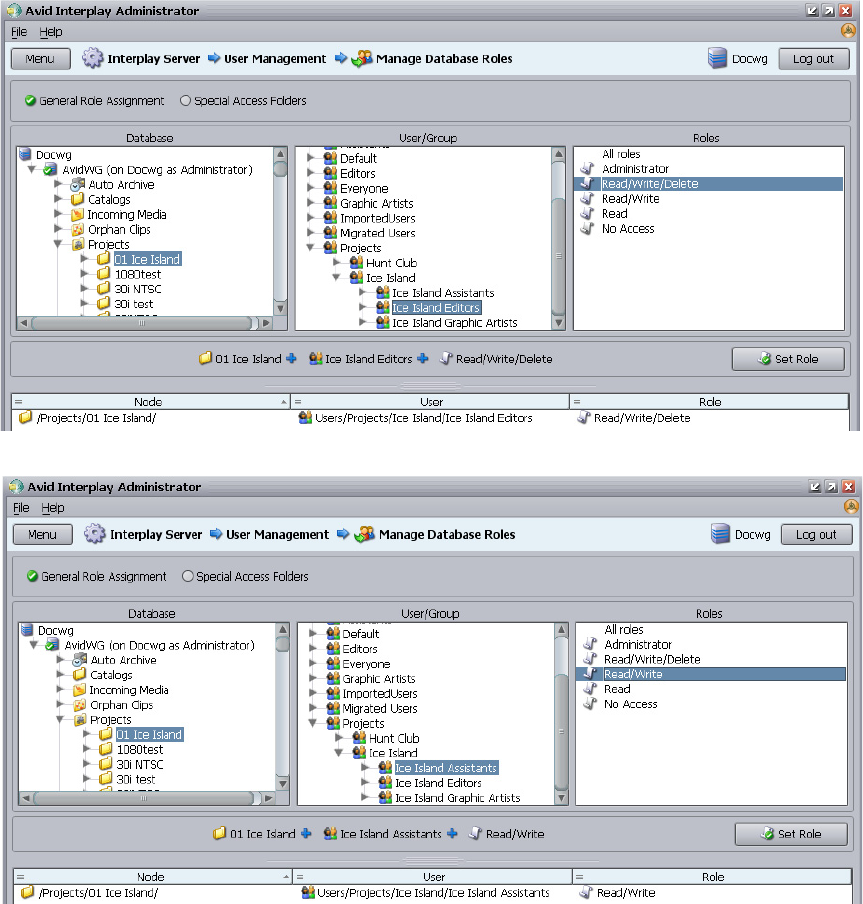Select Read/Write role in top window Roles list
This screenshot has height=904, width=863.
coord(631,199)
